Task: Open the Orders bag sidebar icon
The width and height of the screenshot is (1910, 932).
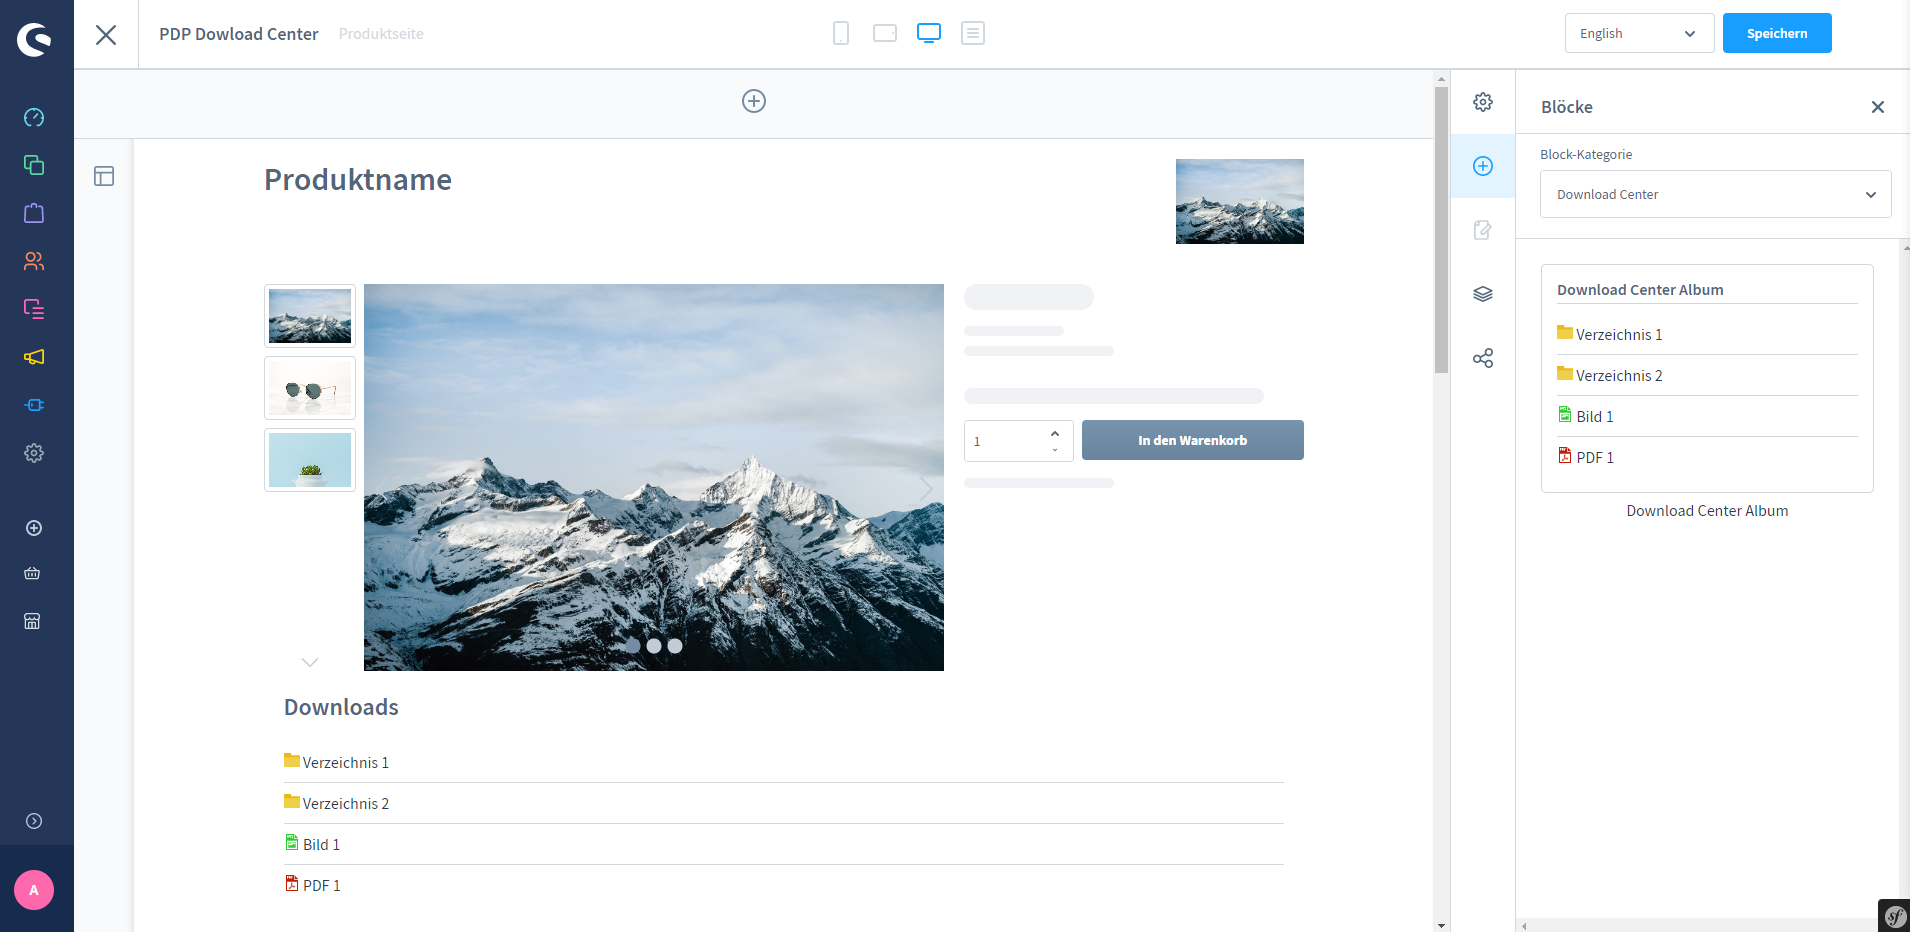Action: (x=34, y=213)
